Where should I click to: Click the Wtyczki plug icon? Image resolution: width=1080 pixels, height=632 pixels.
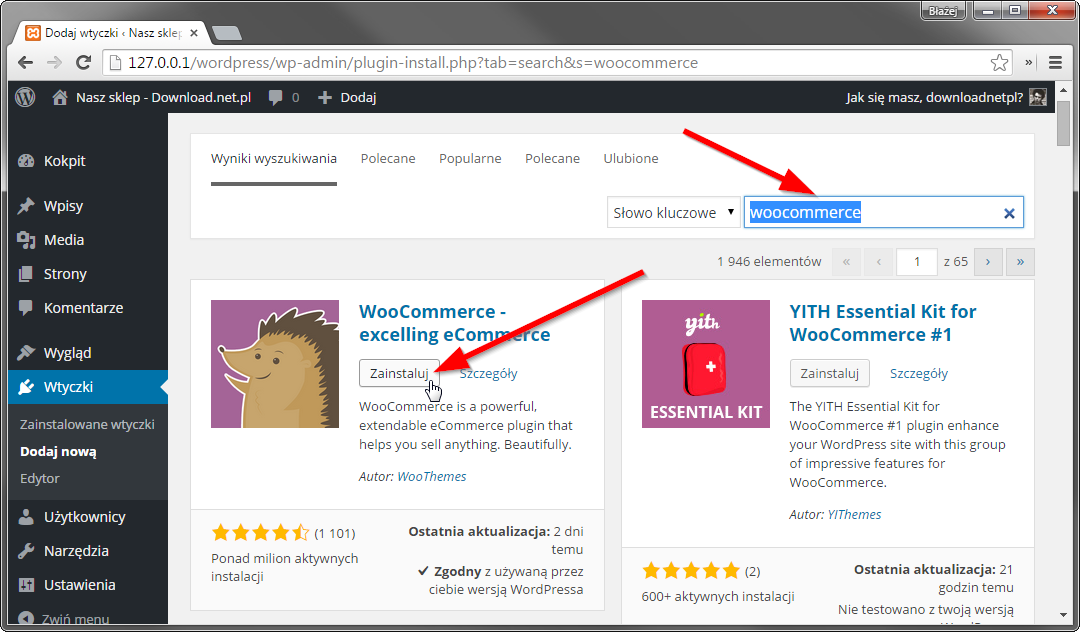[x=26, y=387]
